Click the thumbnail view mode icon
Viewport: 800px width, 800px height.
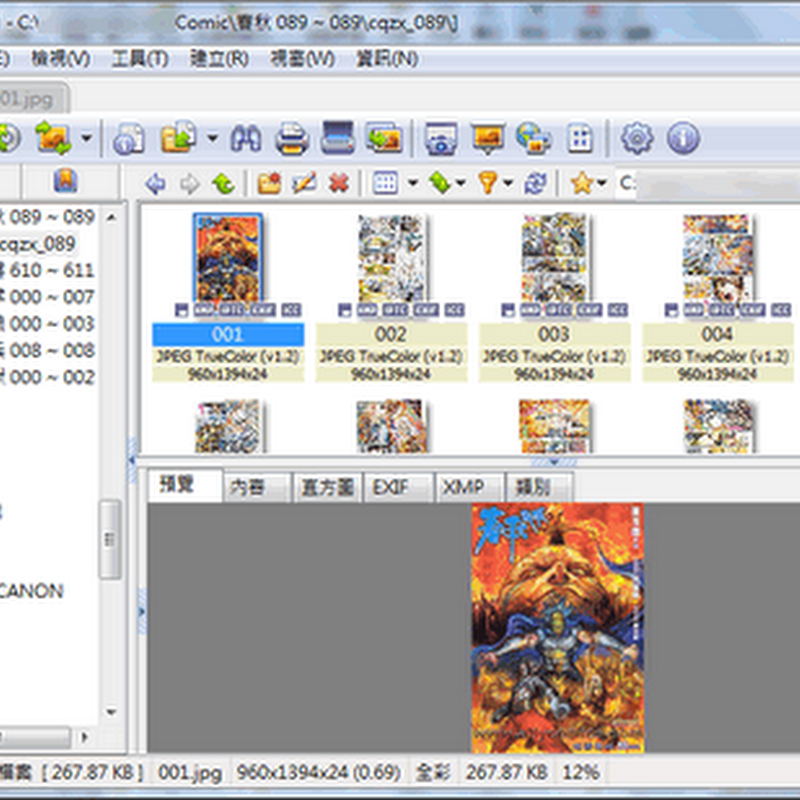tap(385, 183)
